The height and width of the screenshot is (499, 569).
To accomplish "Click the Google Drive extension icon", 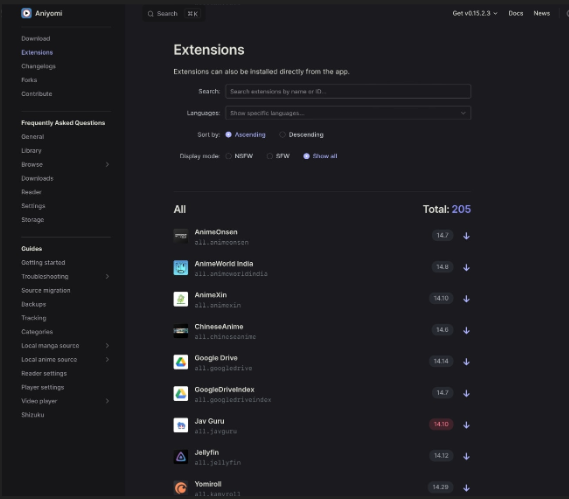I will point(181,362).
